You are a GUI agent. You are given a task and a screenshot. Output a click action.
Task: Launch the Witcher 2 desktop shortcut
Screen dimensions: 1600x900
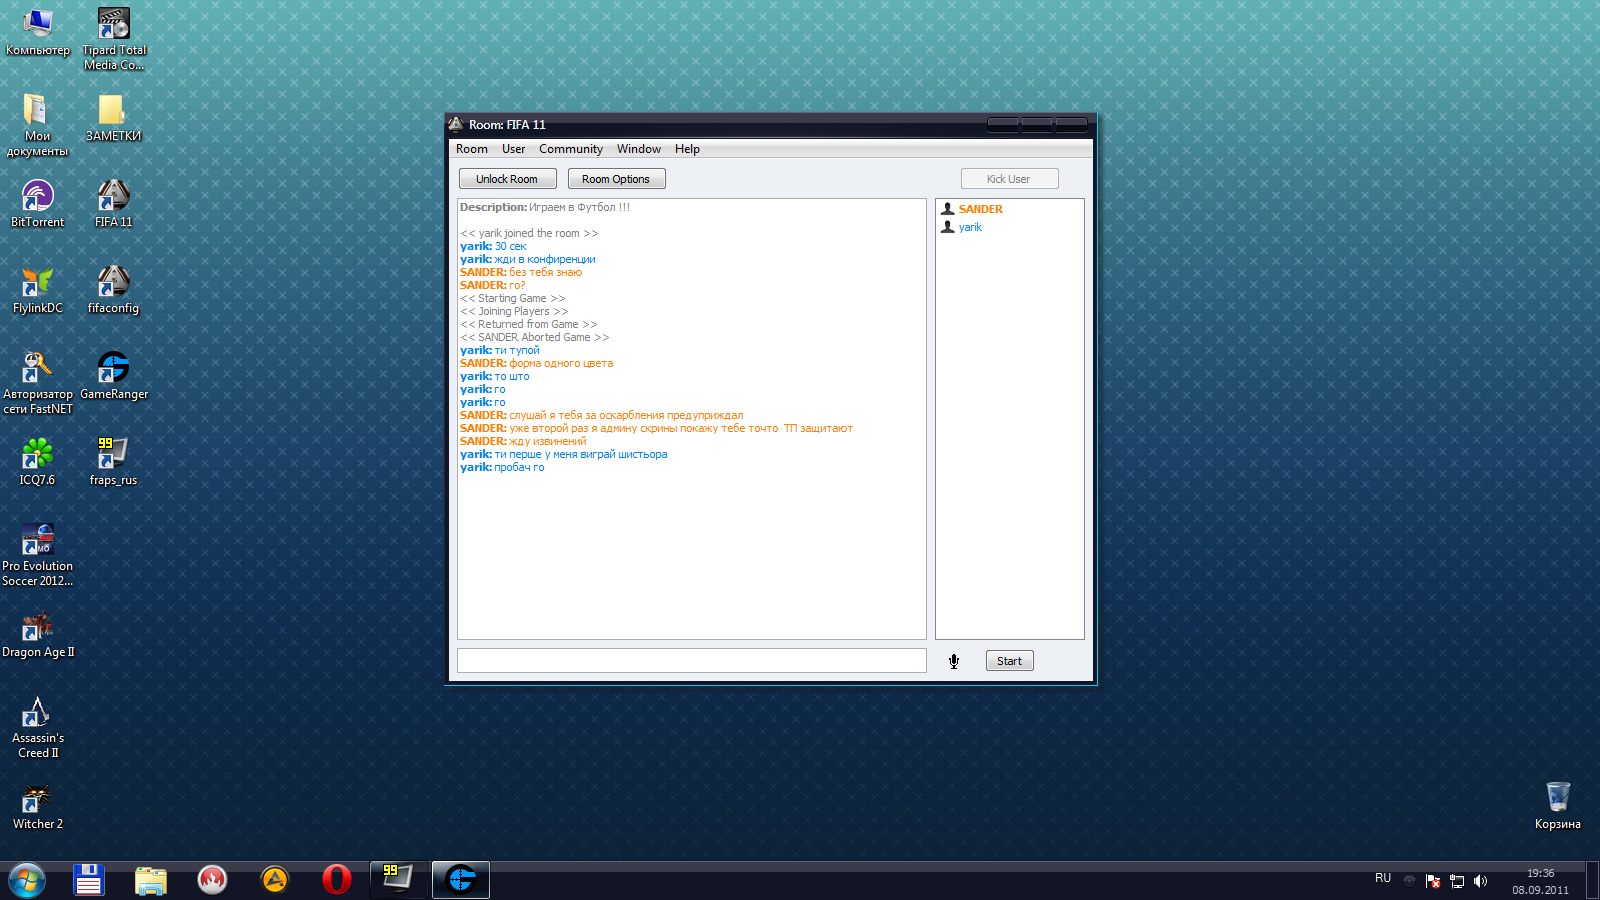(x=38, y=806)
